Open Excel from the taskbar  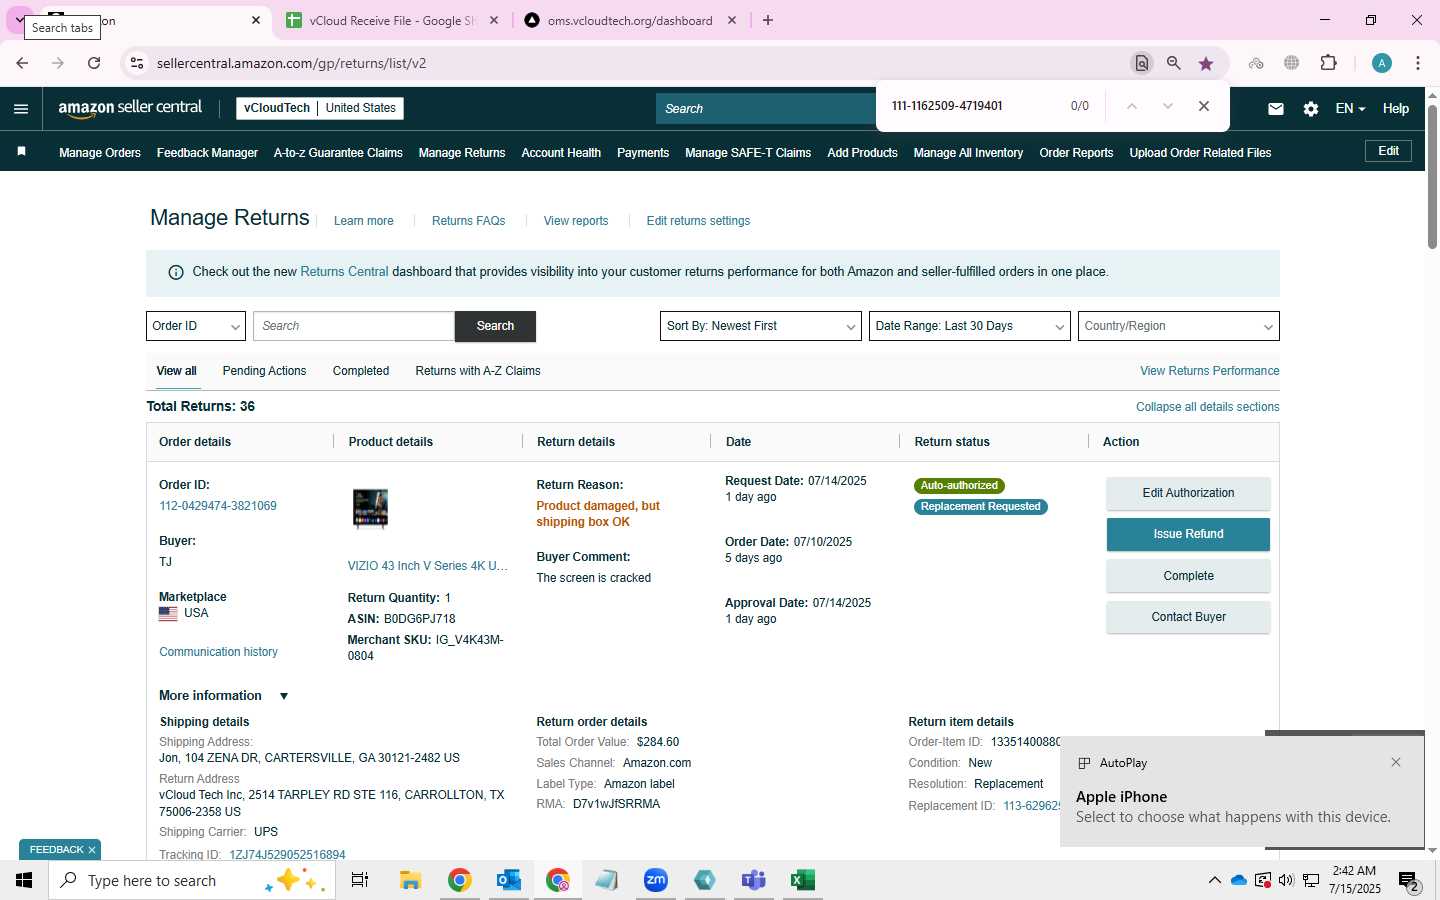(802, 880)
